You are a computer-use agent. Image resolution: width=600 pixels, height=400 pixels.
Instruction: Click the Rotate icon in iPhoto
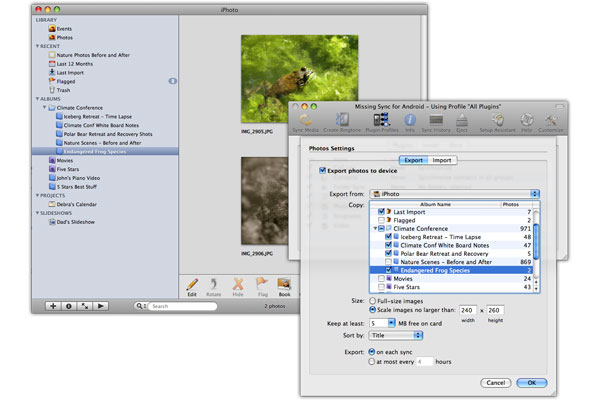214,285
